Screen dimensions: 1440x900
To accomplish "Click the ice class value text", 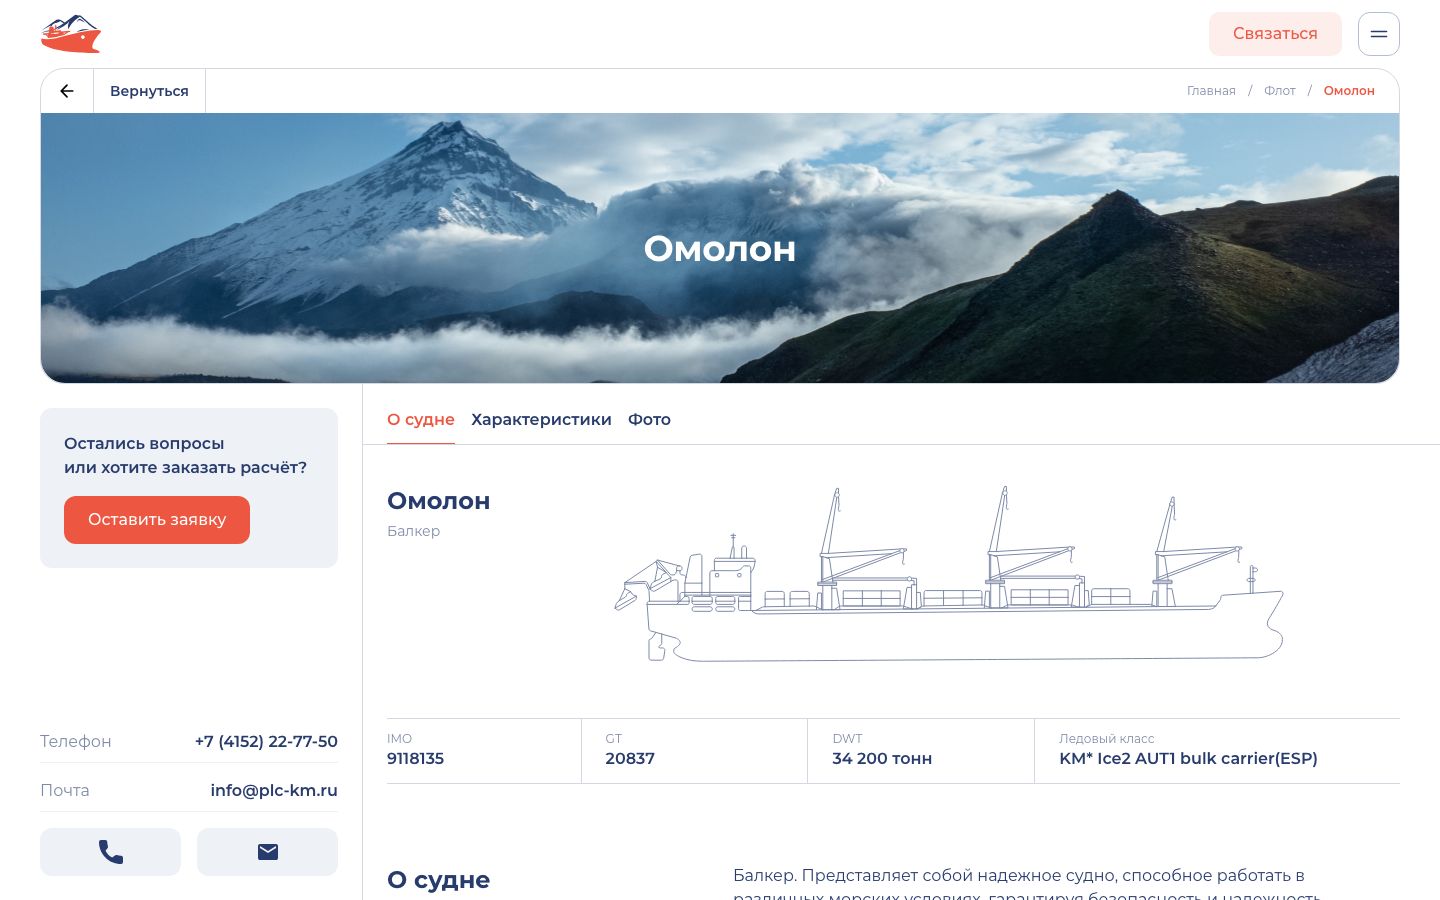I will (x=1188, y=759).
